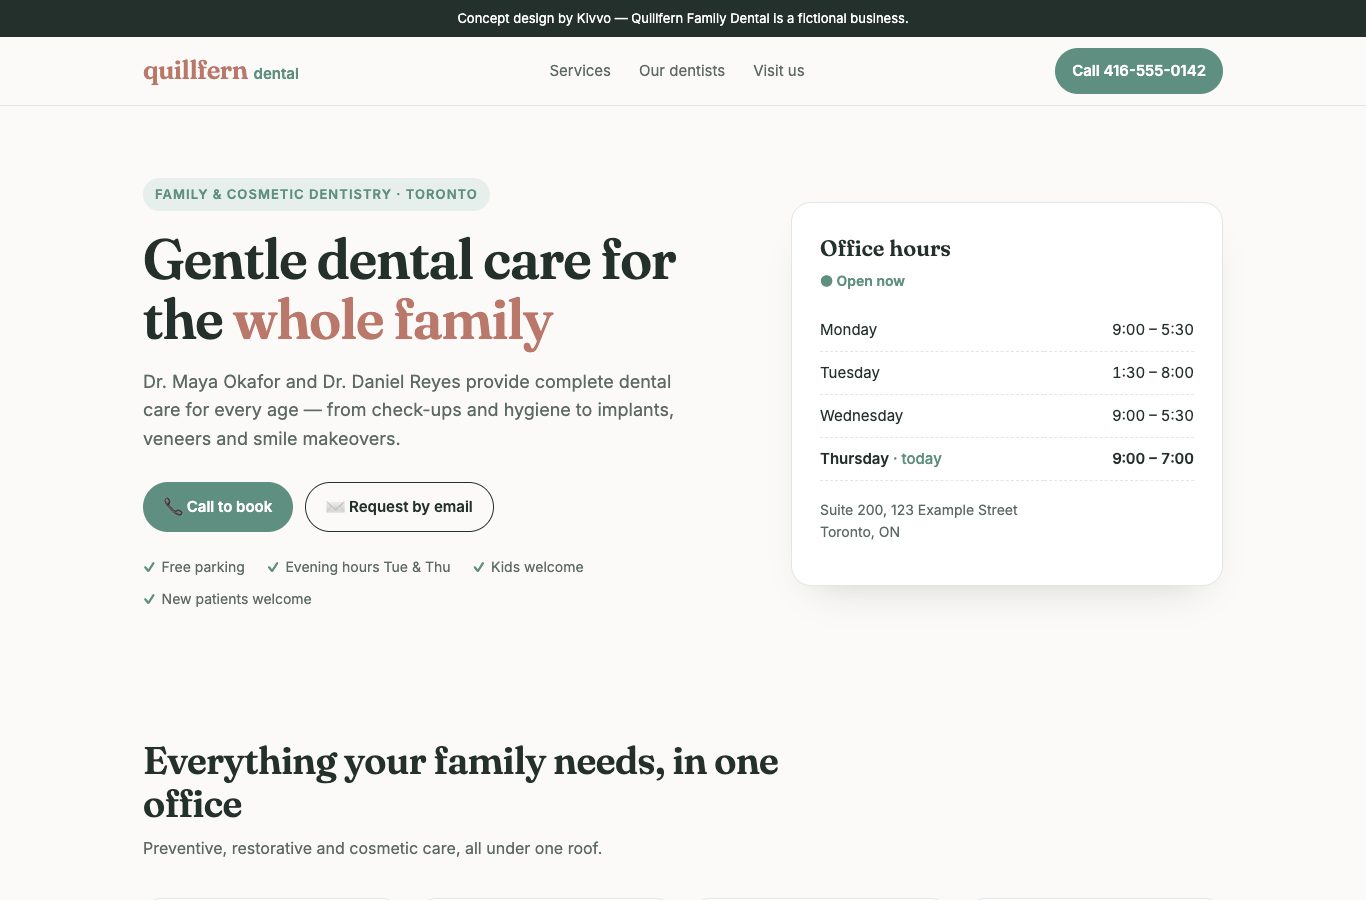1366x900 pixels.
Task: Click the Evening hours Tue & Thu text
Action: [x=368, y=567]
